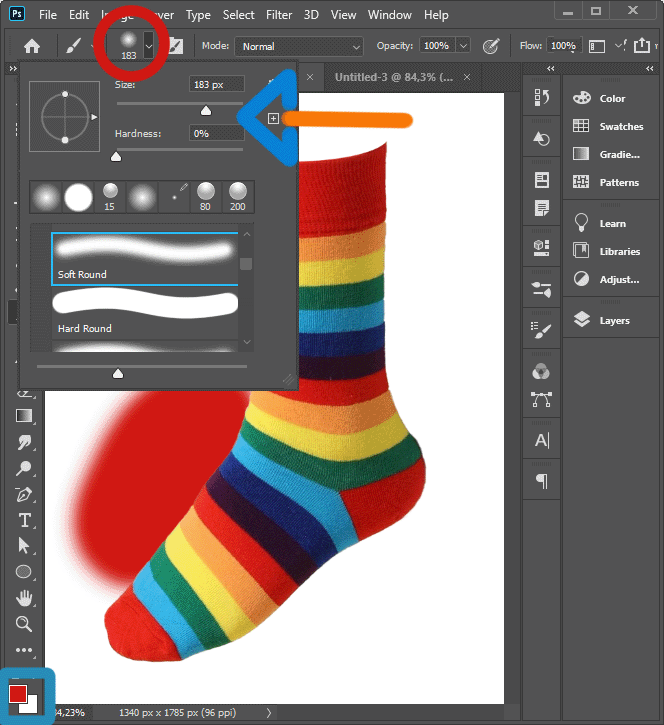This screenshot has height=725, width=664.
Task: Open the Character panel icon
Action: [x=541, y=440]
